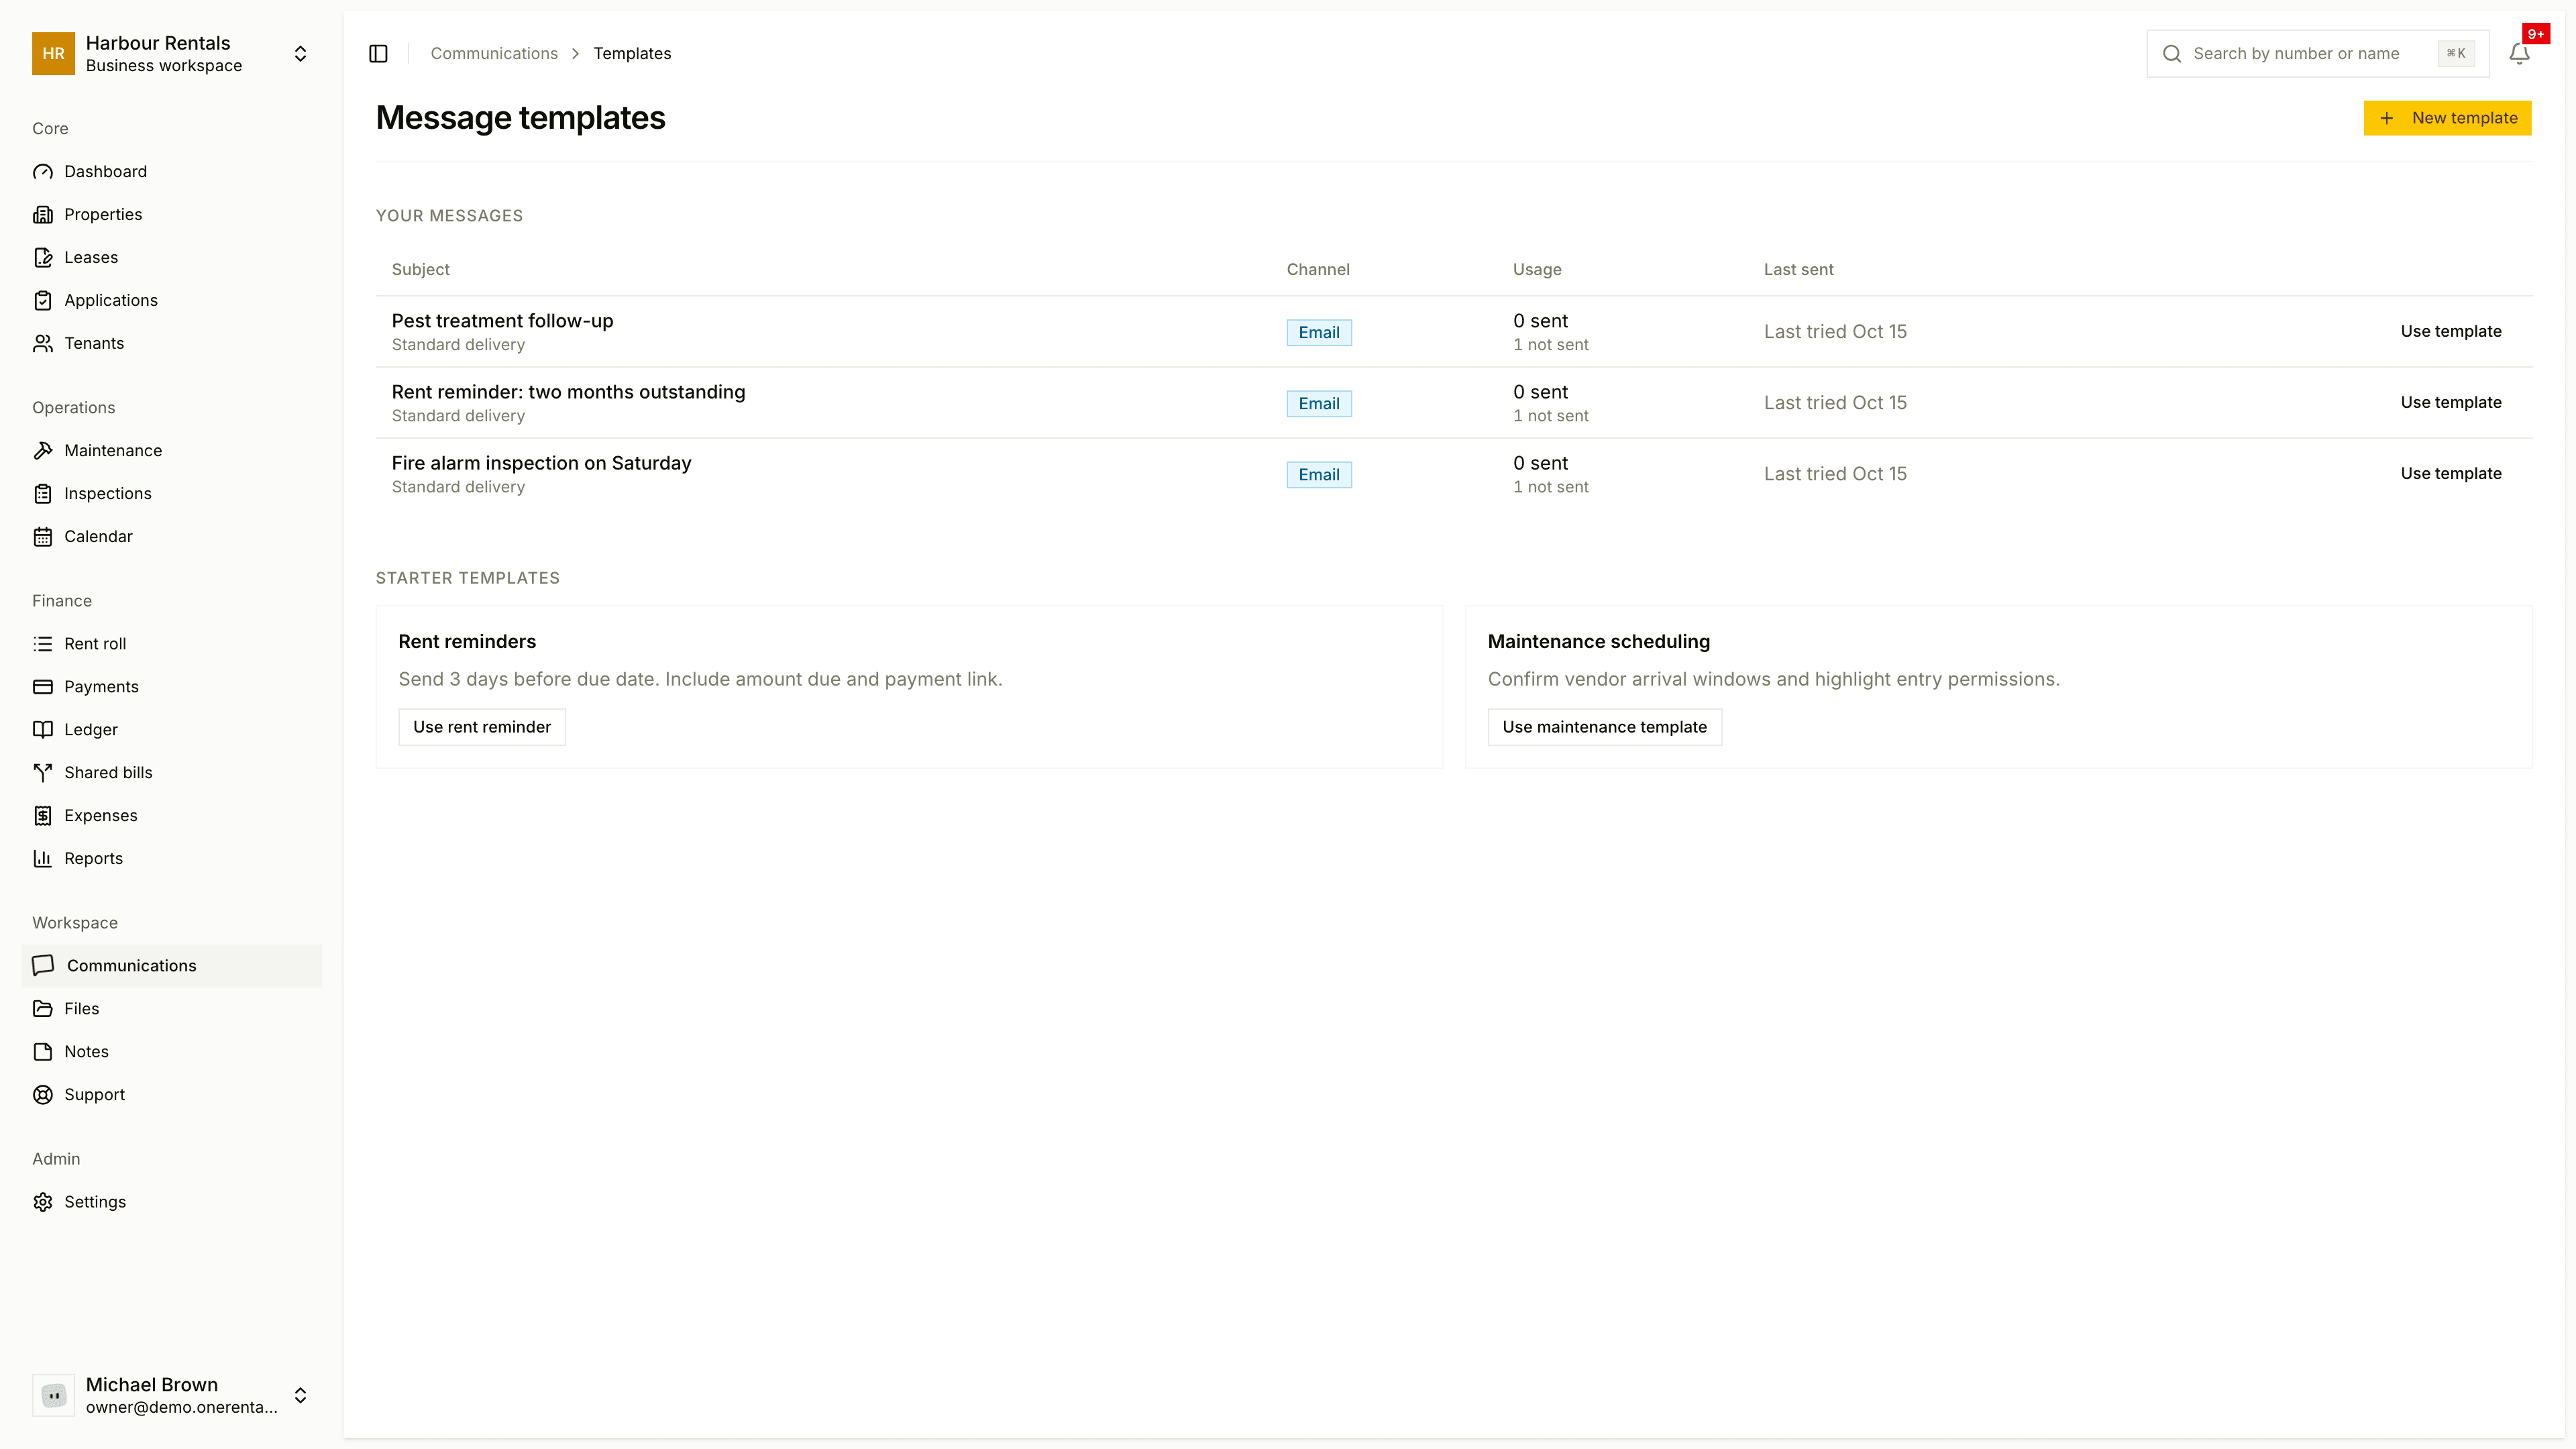Click the Tenants people icon
The width and height of the screenshot is (2576, 1449).
[43, 344]
